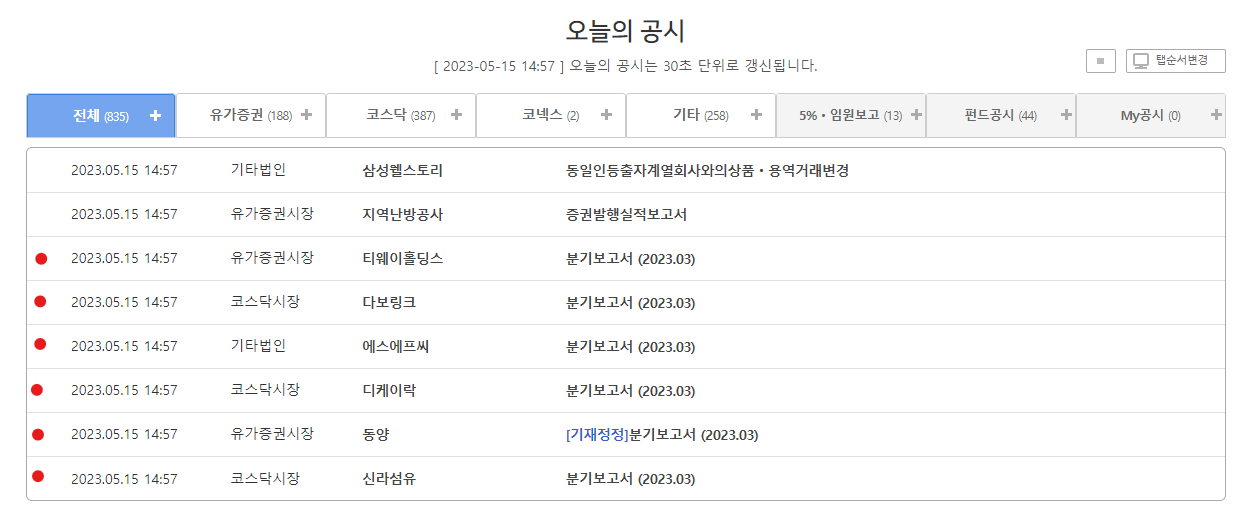
Task: Open the 티웨이홀딩스 분기보고서 (2023.03) report
Action: [x=630, y=259]
